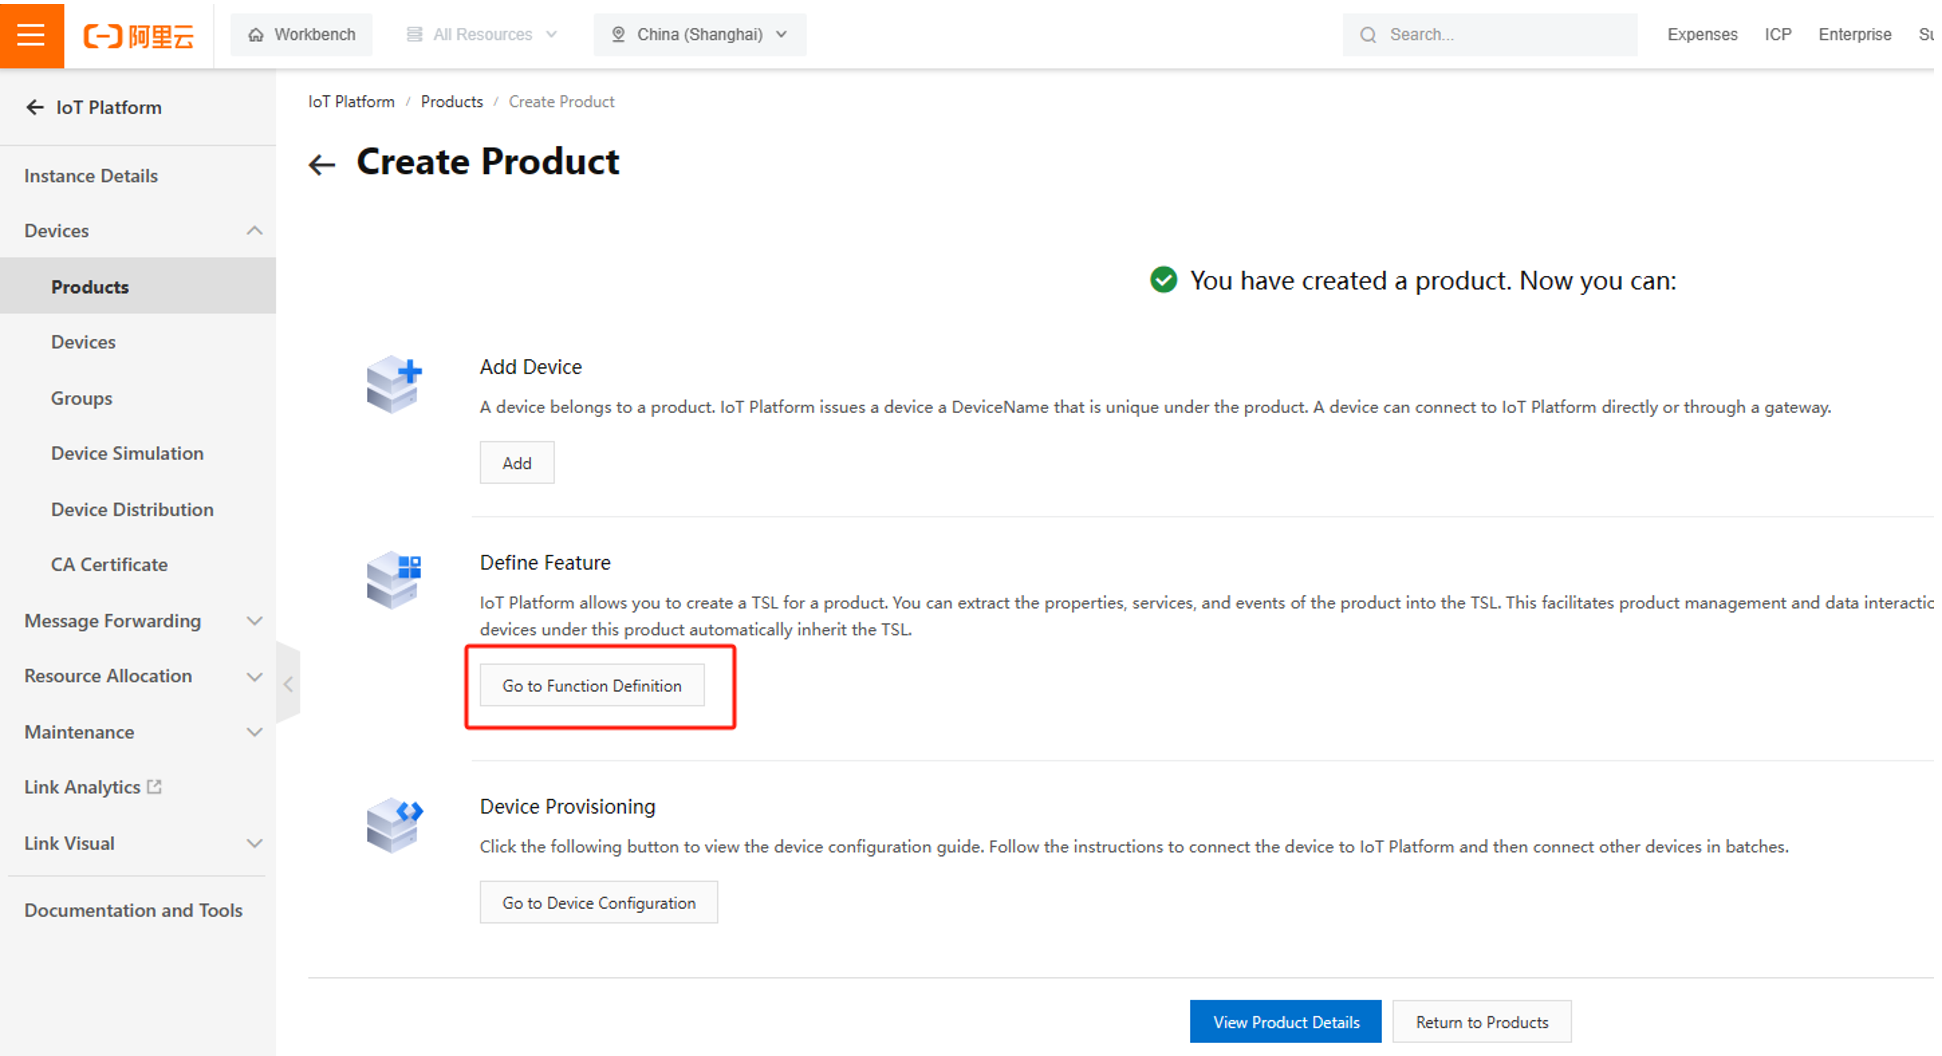Select Device Simulation in the sidebar
Screen dimensions: 1942x1056
[x=127, y=453]
